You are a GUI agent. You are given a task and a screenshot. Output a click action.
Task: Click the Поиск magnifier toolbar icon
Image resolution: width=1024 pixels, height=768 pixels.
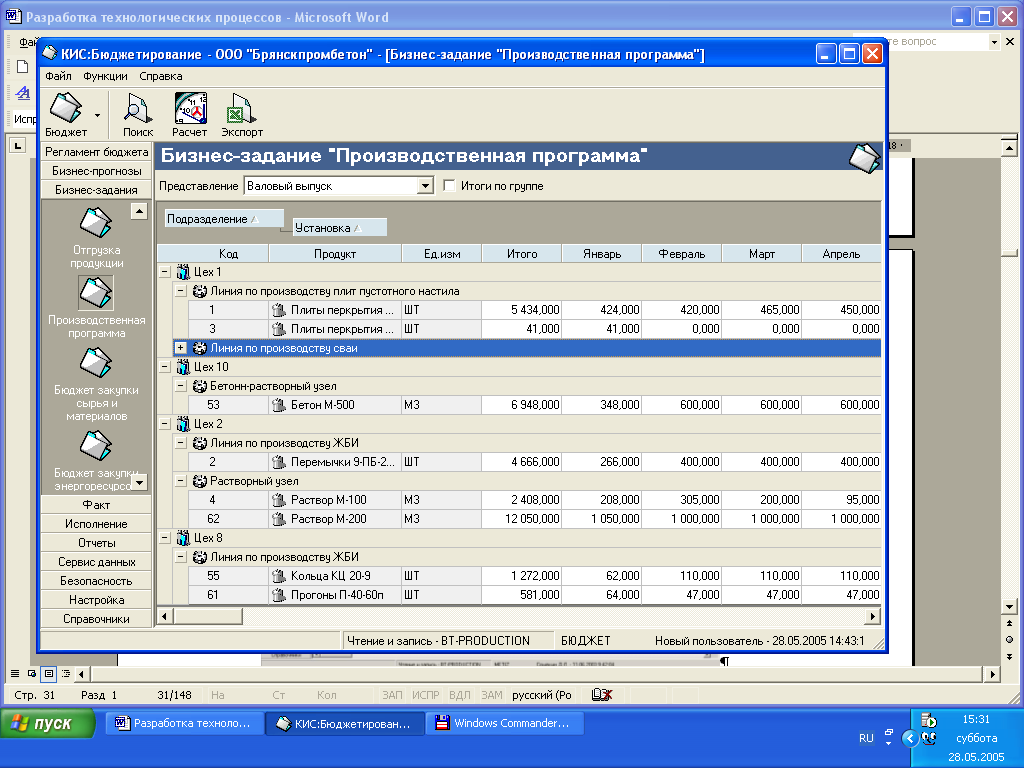pos(138,108)
